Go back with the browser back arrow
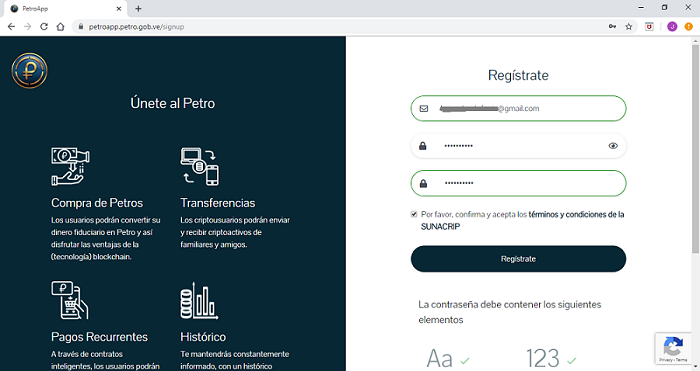The image size is (700, 371). pyautogui.click(x=11, y=27)
